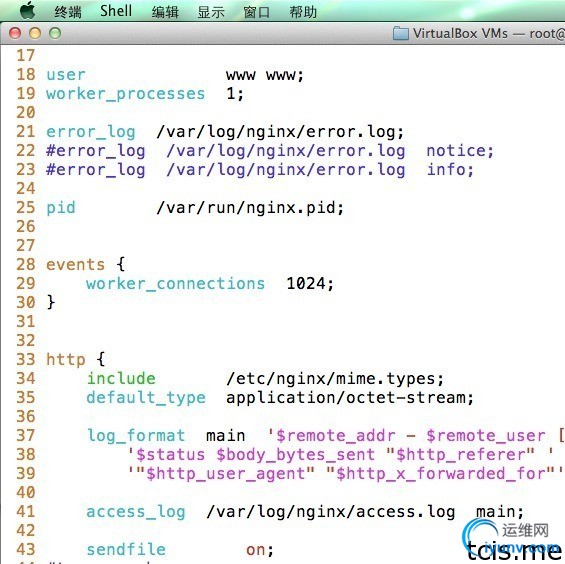Click the 'user' directive on line 18
565x564 pixels.
tap(66, 75)
